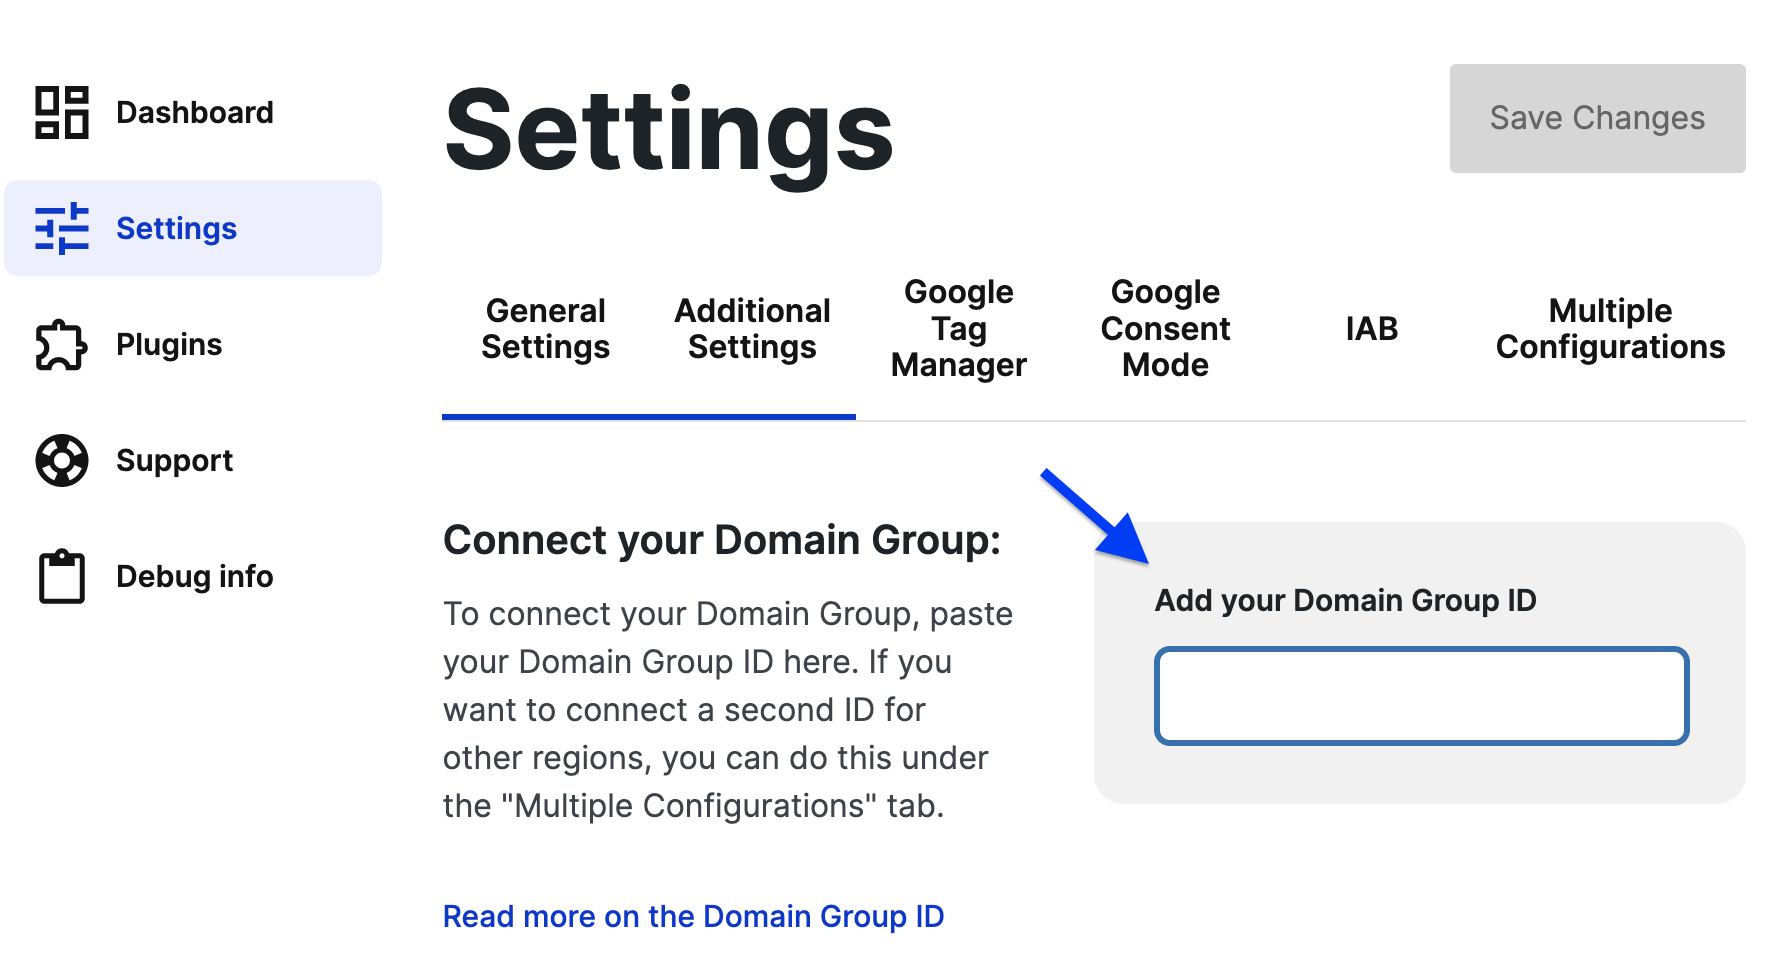Screen dimensions: 1792x962
Task: Open the Google Tag Manager tab
Action: coord(958,328)
